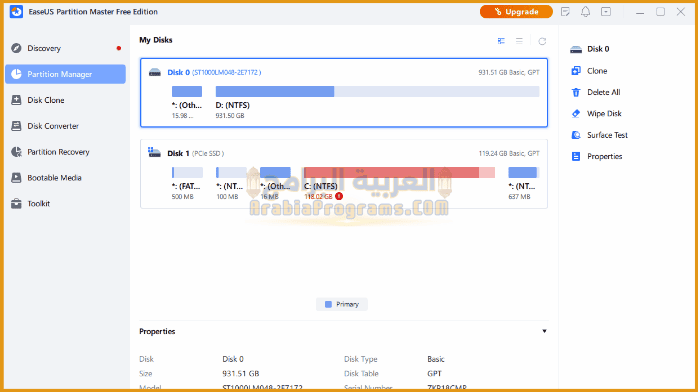Click Clone in the right panel
698x392 pixels.
(597, 71)
